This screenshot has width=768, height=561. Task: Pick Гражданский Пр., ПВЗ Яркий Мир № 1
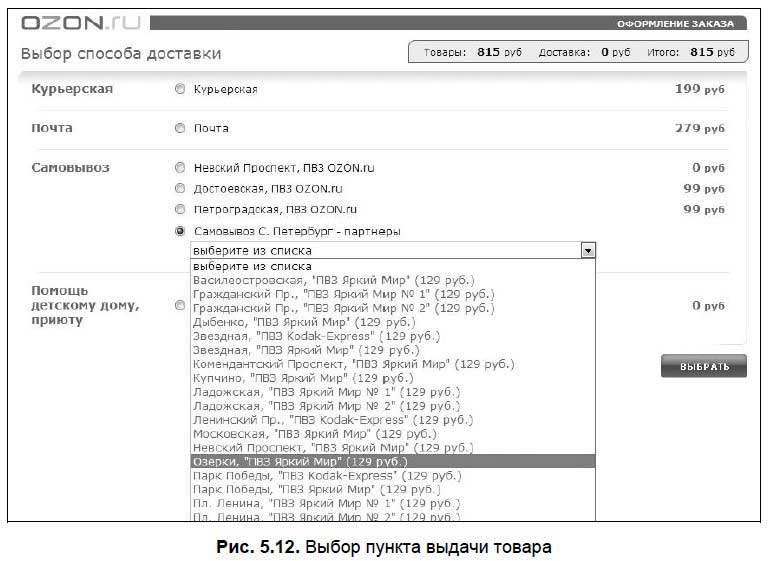(393, 294)
